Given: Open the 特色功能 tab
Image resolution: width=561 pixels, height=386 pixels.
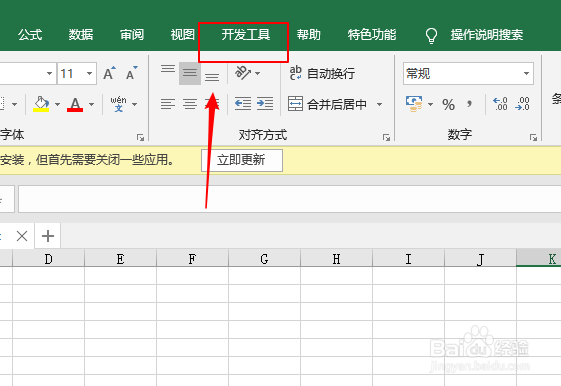Looking at the screenshot, I should [x=372, y=35].
